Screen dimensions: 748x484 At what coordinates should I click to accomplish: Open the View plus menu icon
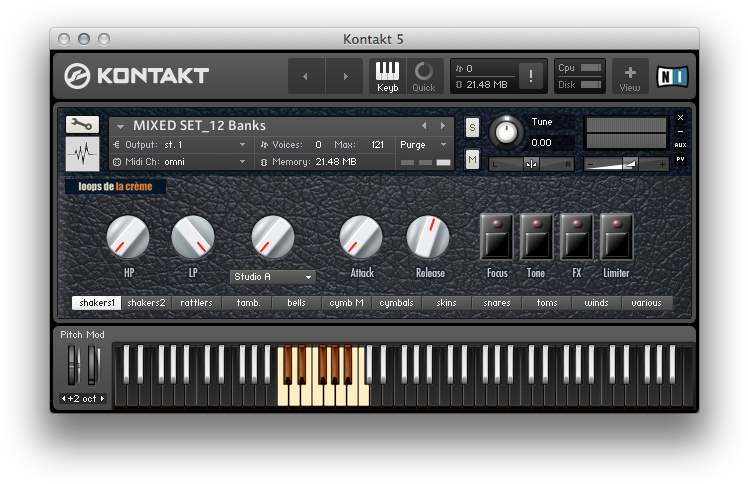click(x=630, y=76)
